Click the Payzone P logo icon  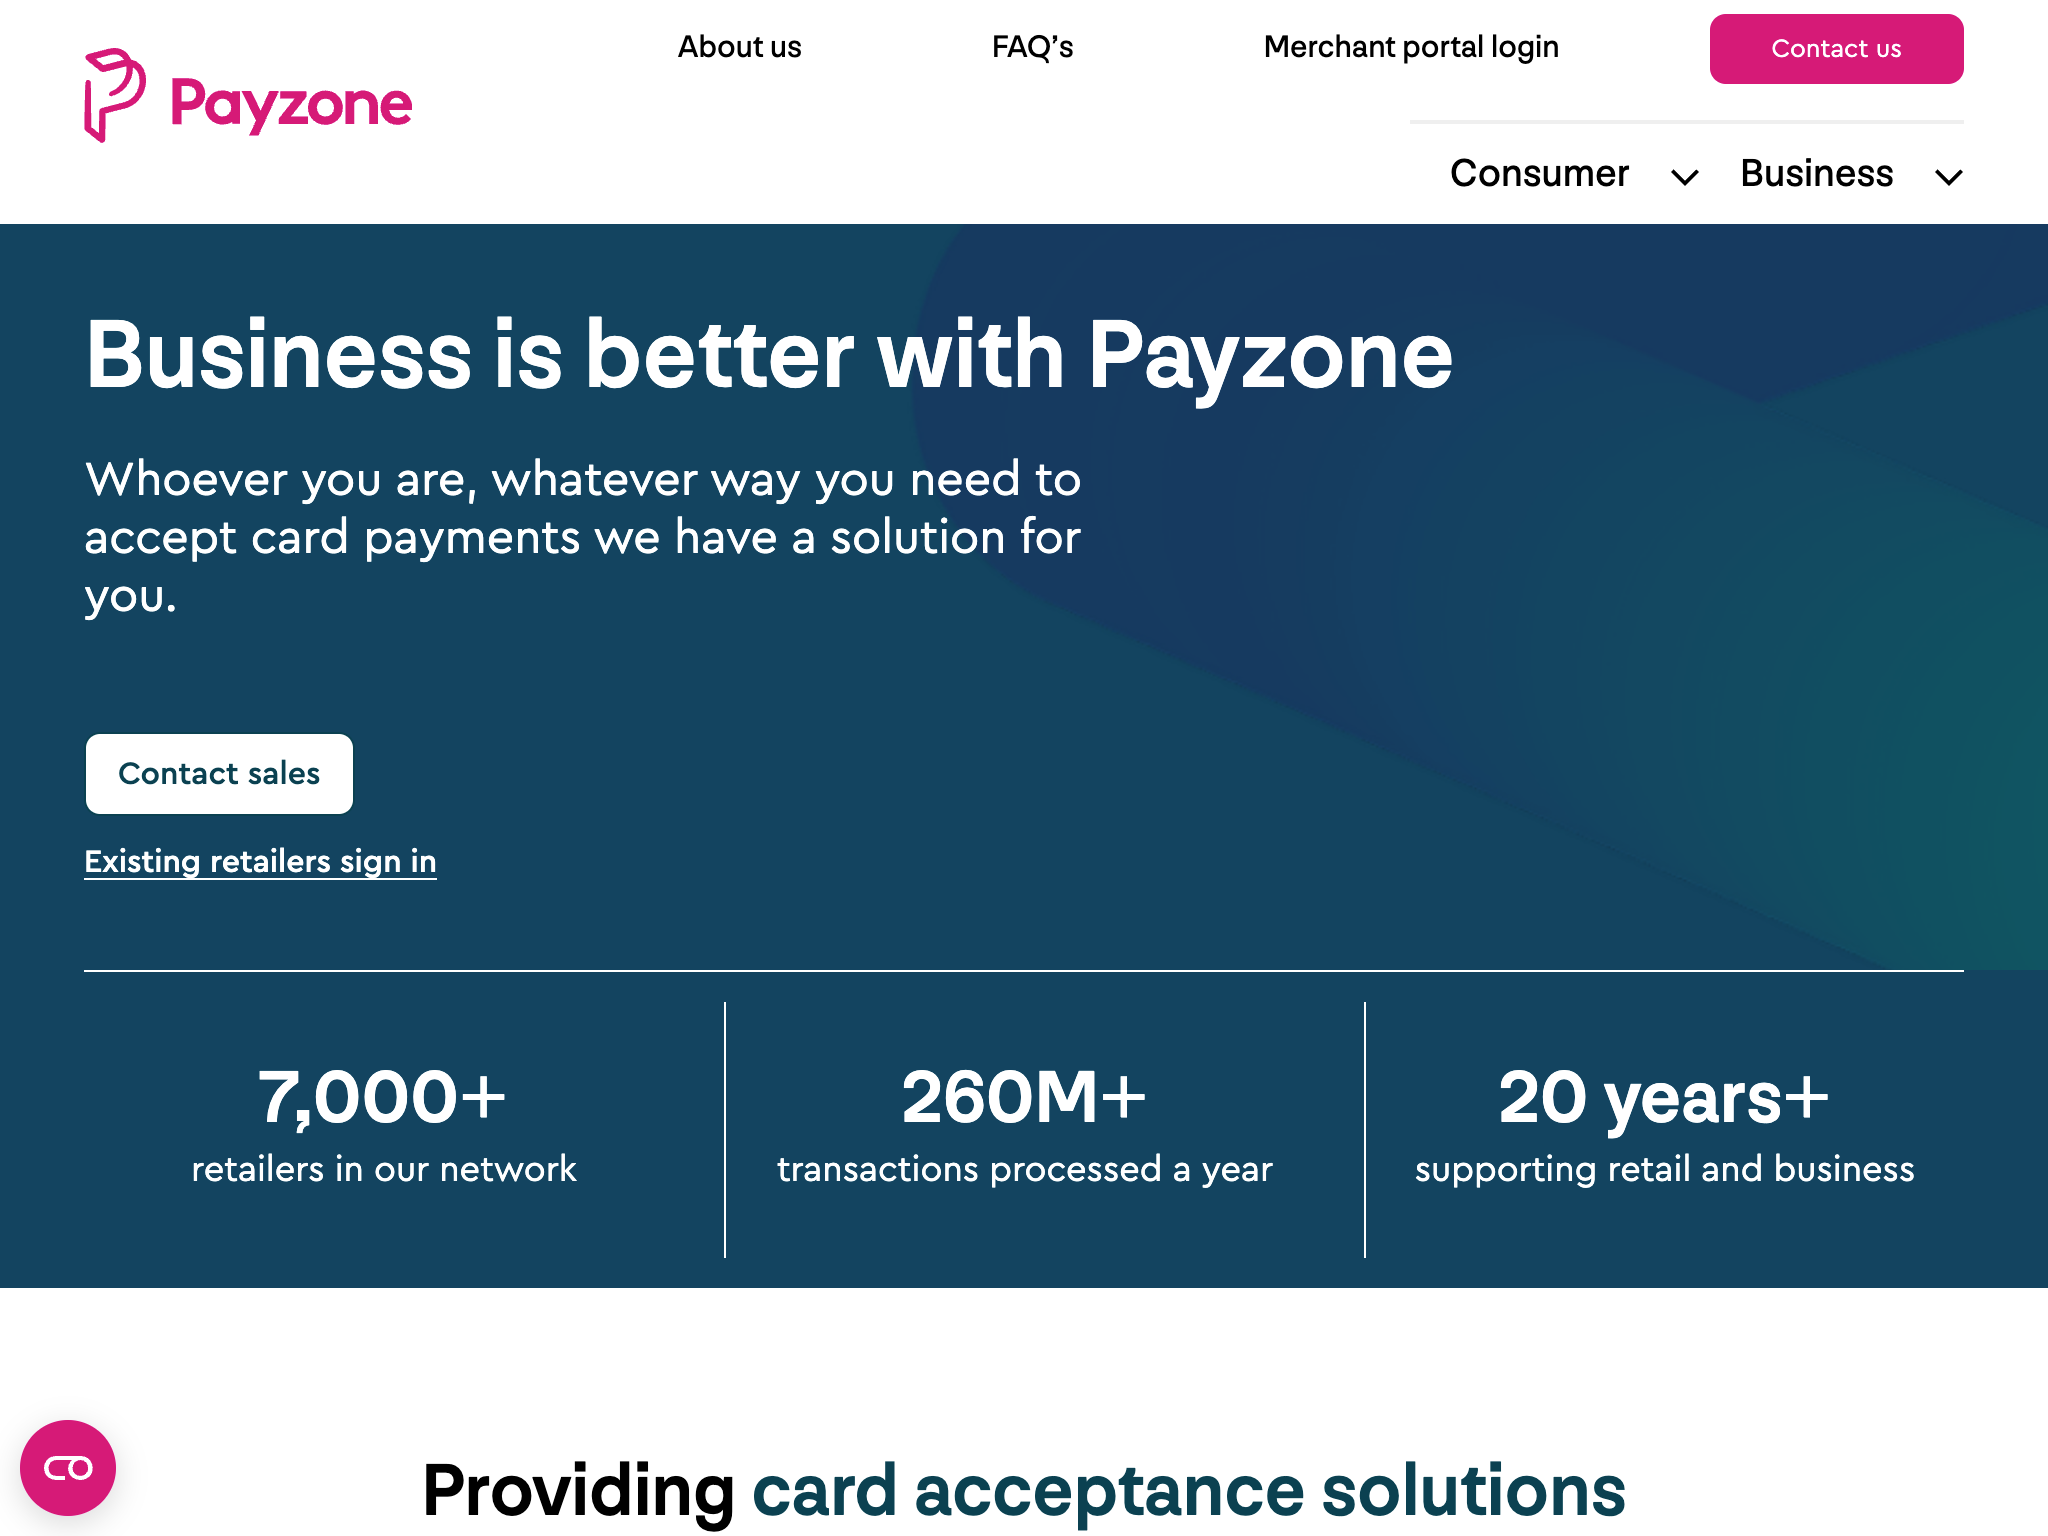(x=113, y=95)
